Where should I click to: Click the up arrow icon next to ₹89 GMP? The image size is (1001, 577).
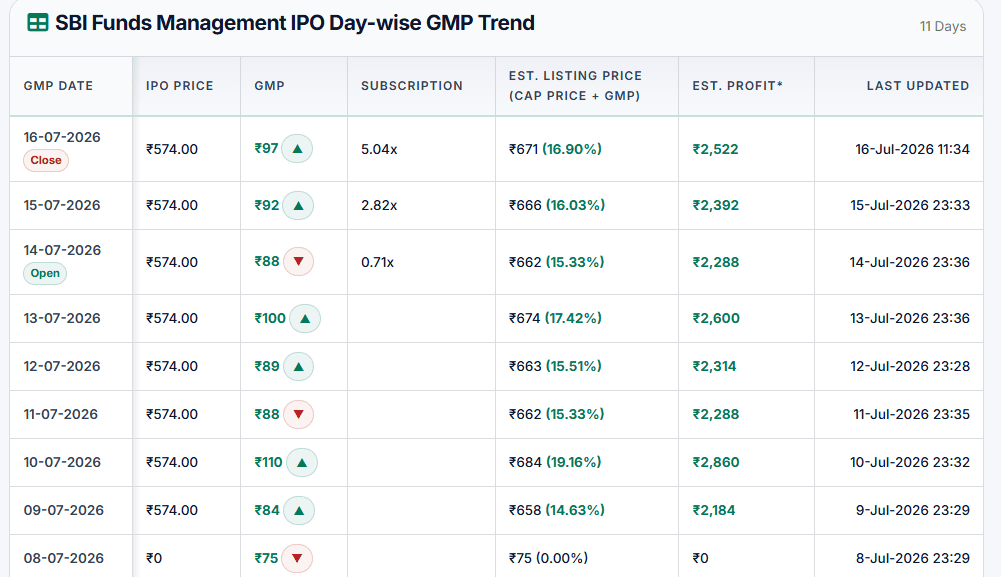click(298, 366)
